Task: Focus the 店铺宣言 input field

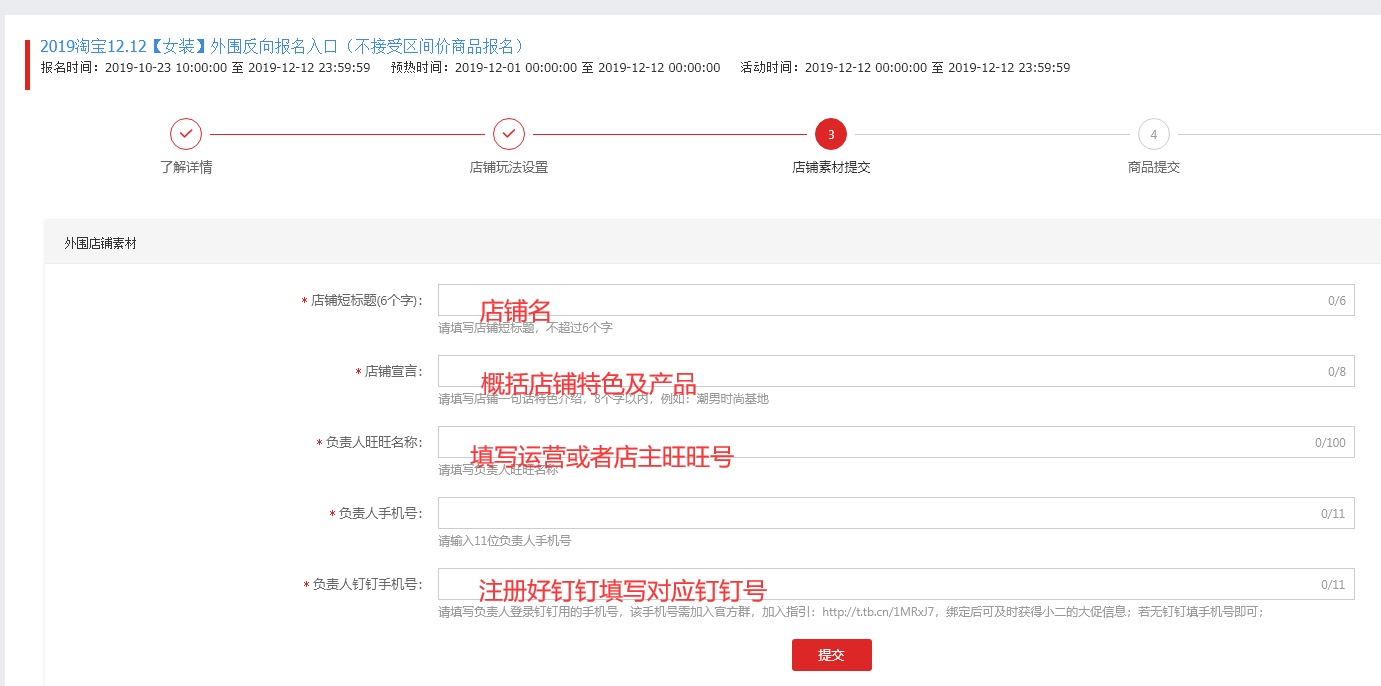Action: (x=896, y=371)
